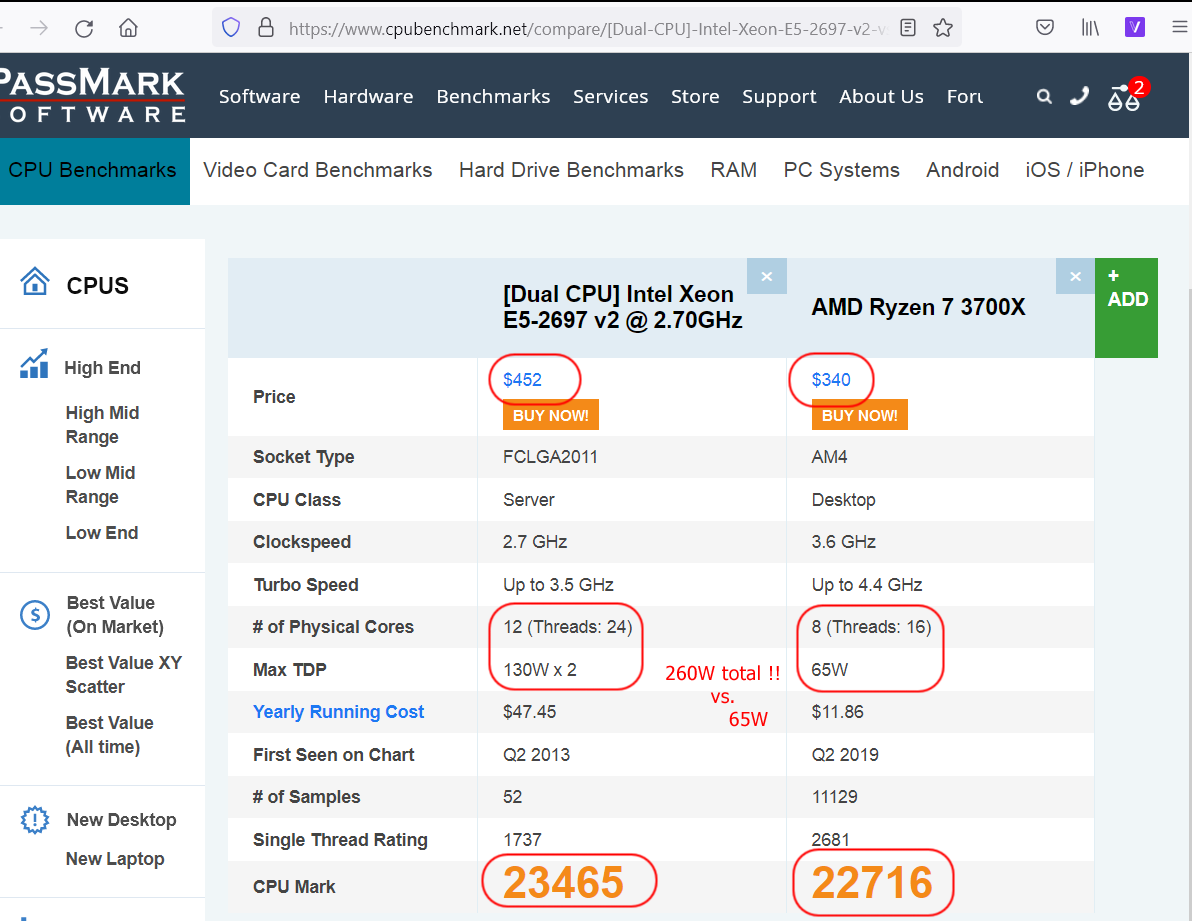Open the Pocket save icon
The image size is (1192, 921).
pos(1045,28)
